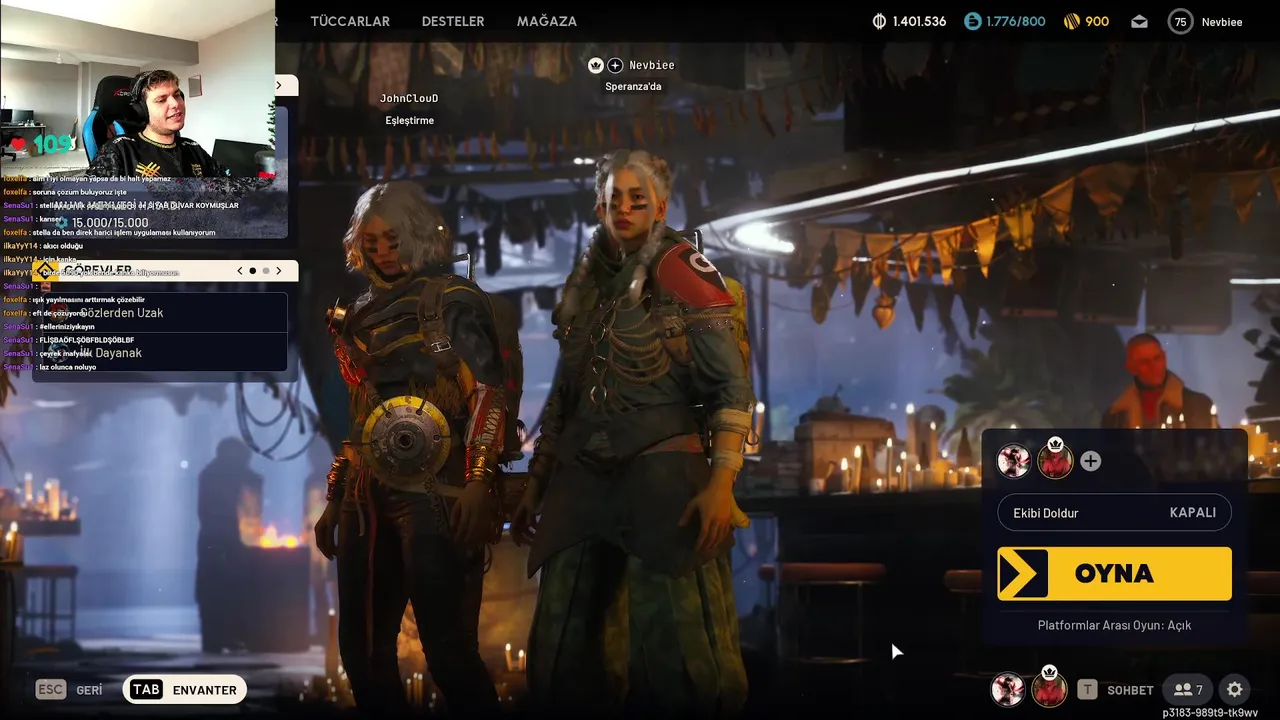The image size is (1280, 720).
Task: Click the crown icon above Nevbiee's character
Action: (x=596, y=65)
